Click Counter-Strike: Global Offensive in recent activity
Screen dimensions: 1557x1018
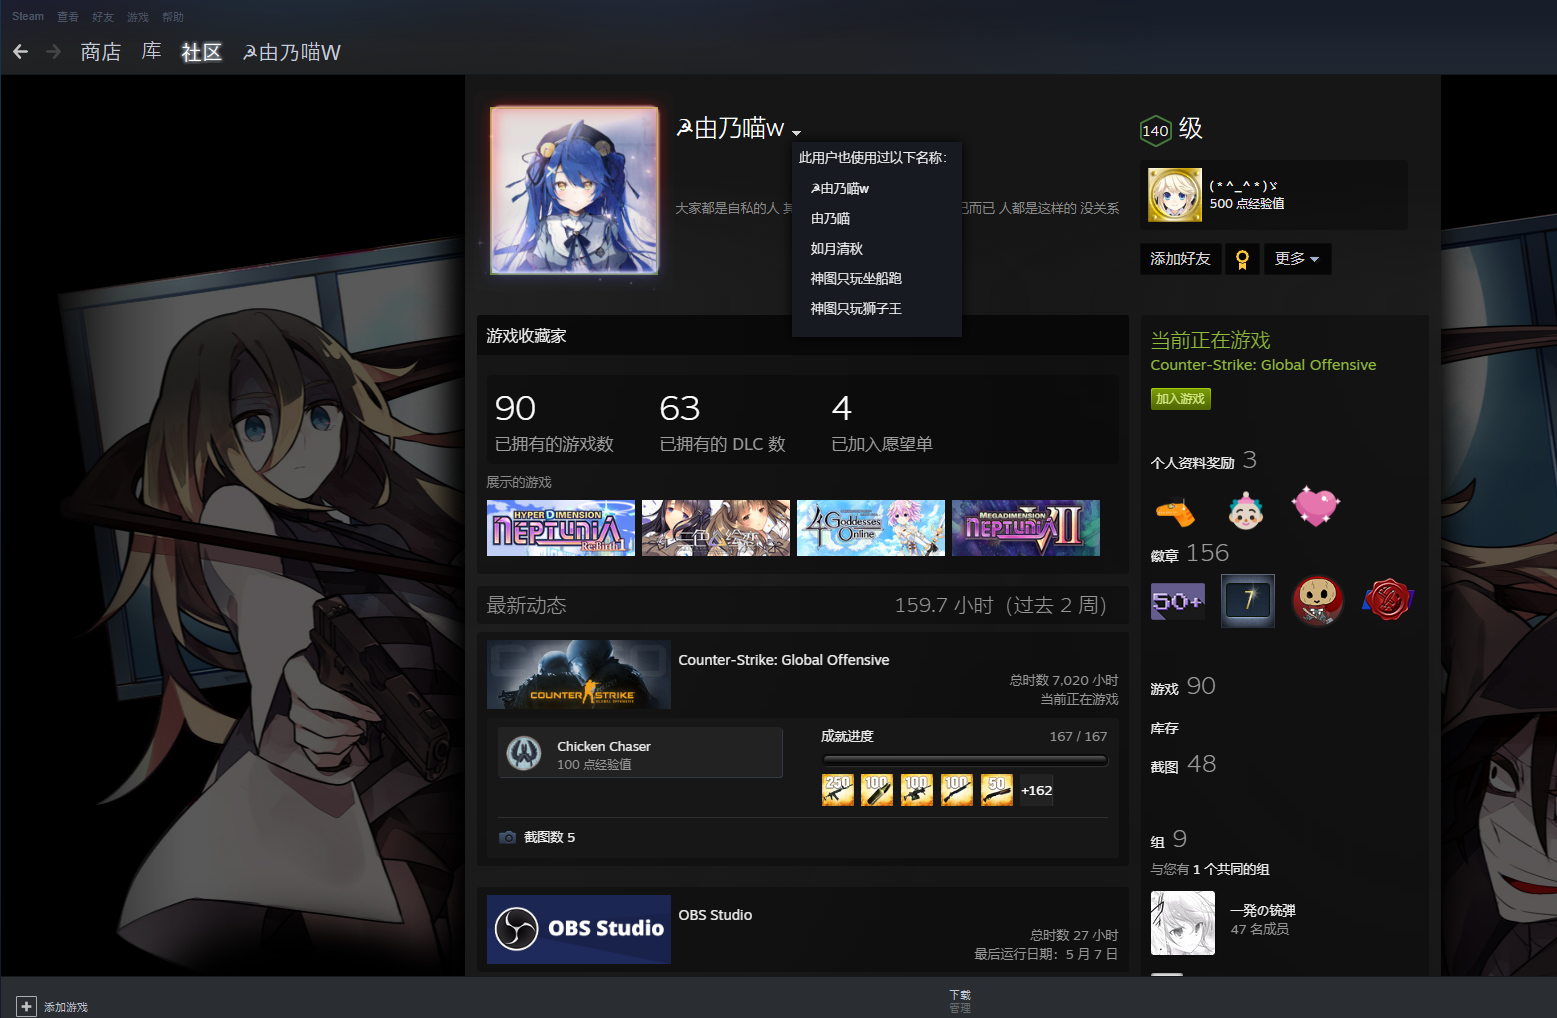784,660
